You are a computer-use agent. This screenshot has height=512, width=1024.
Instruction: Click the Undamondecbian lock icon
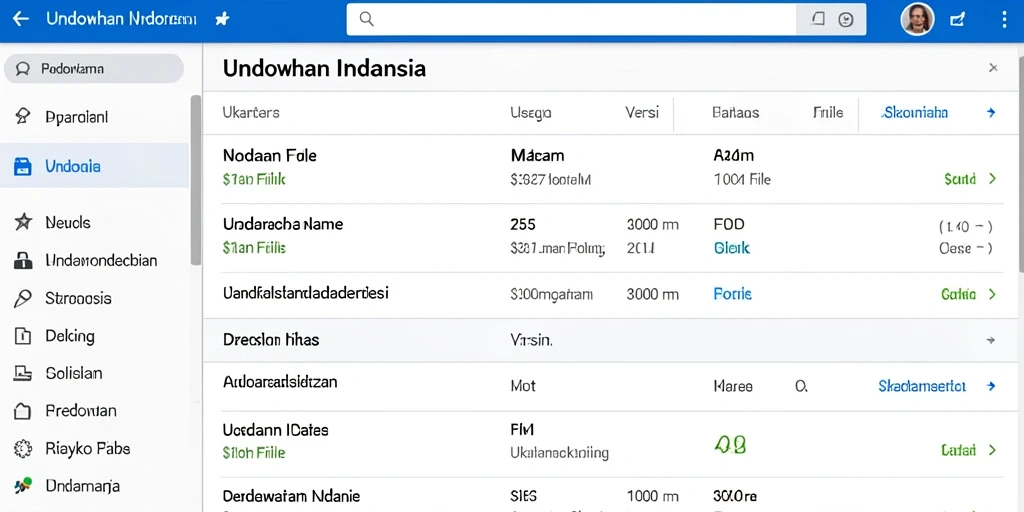click(23, 261)
